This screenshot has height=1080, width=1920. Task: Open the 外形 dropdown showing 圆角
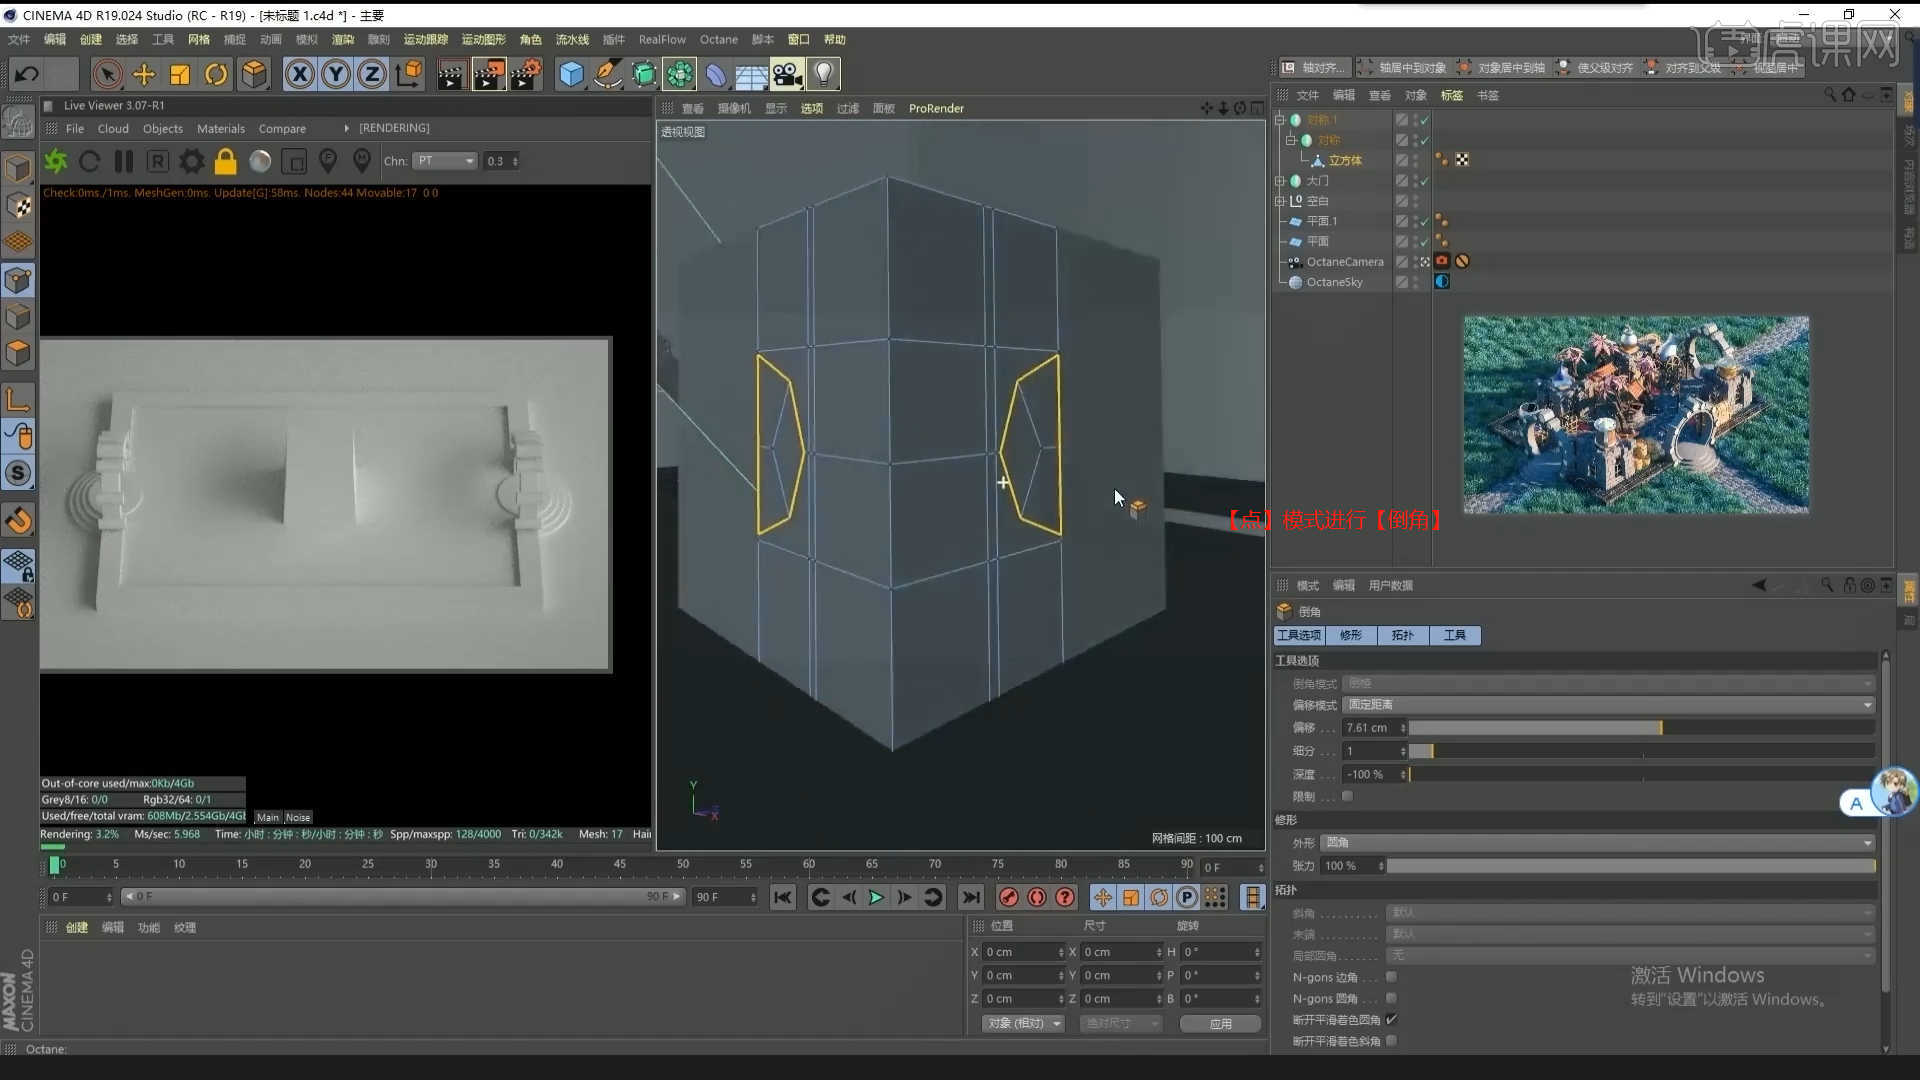click(1595, 842)
